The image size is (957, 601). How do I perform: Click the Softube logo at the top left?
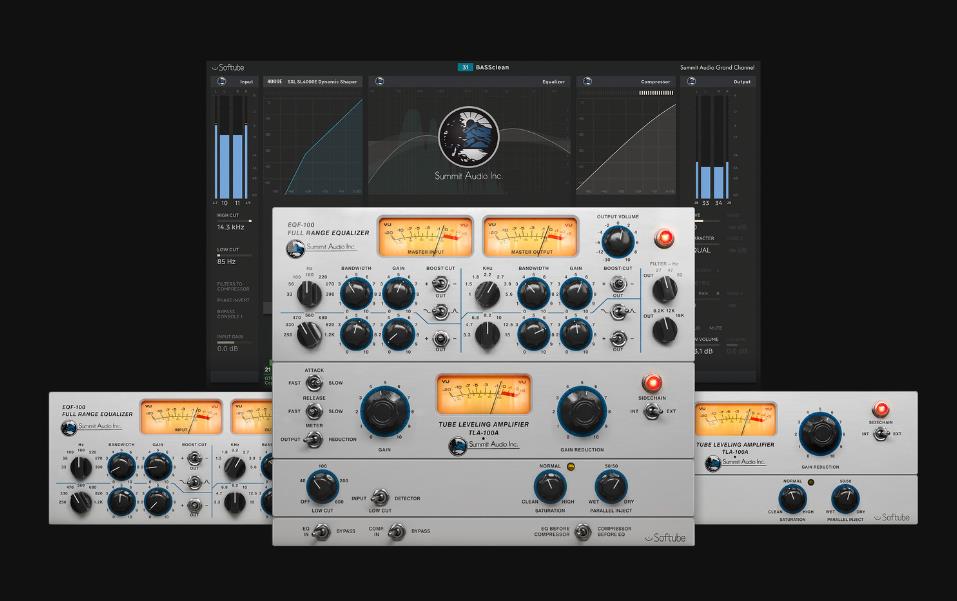click(x=229, y=67)
